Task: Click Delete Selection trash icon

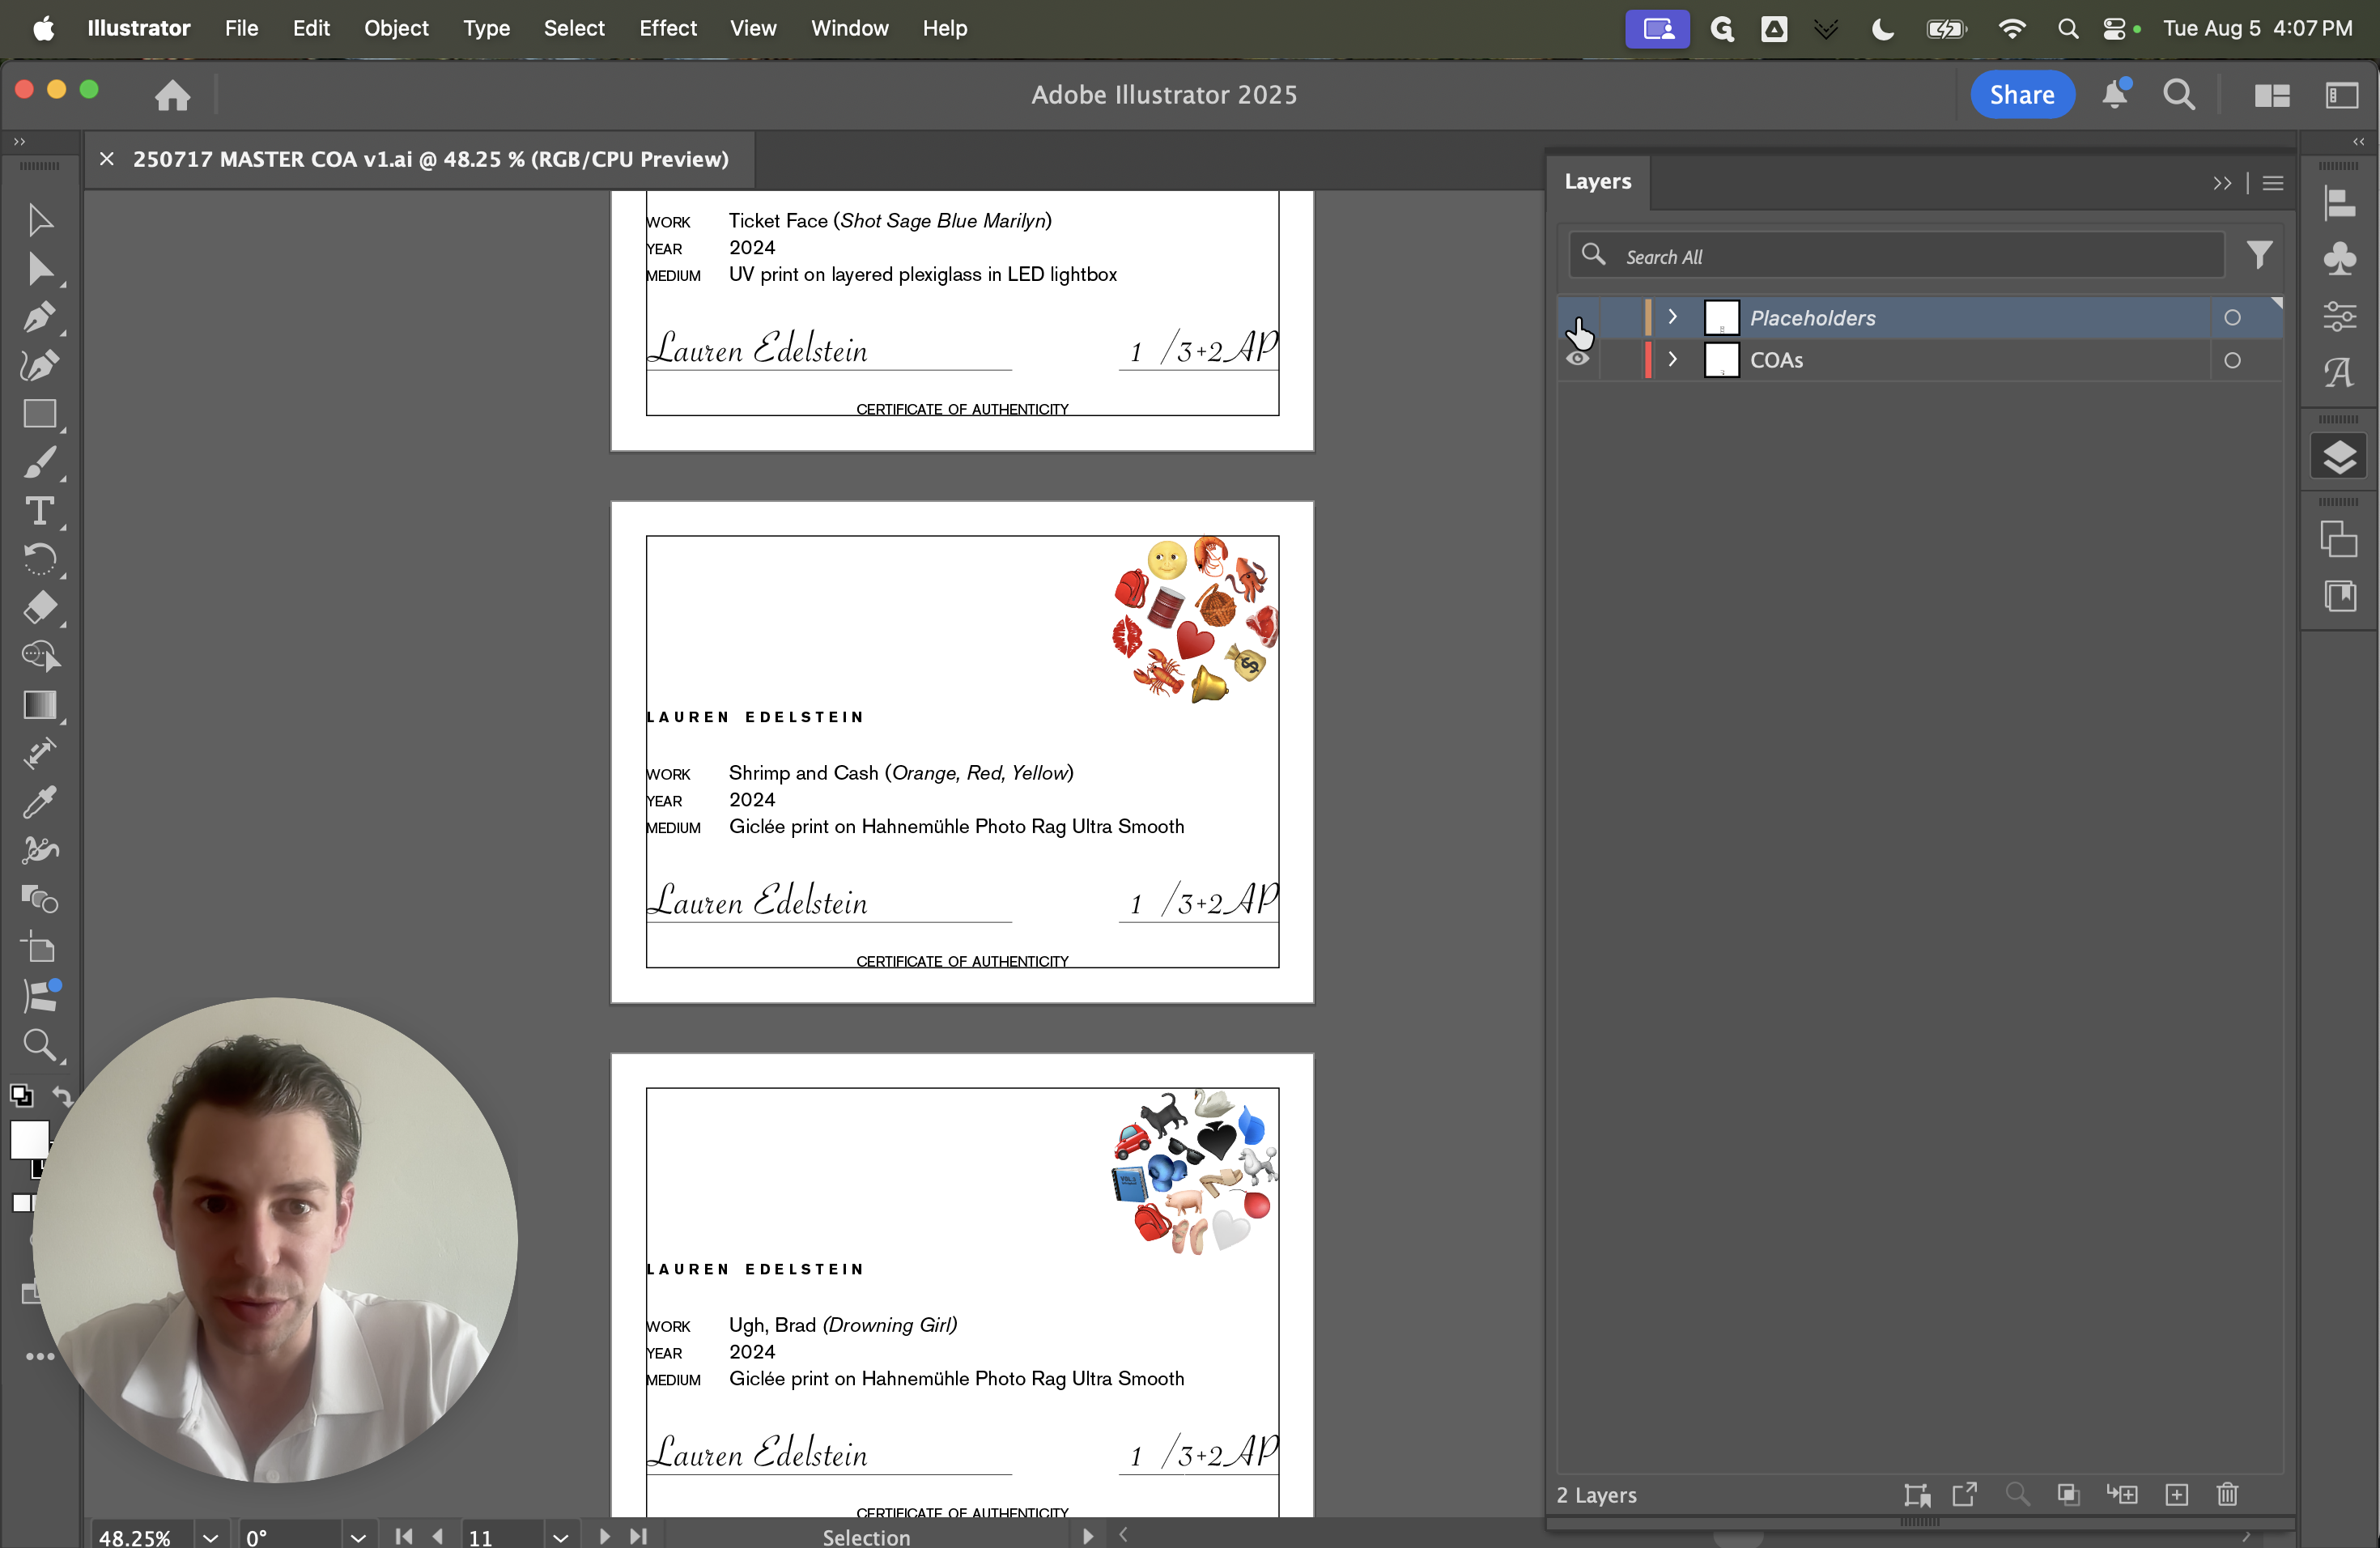Action: click(2227, 1494)
